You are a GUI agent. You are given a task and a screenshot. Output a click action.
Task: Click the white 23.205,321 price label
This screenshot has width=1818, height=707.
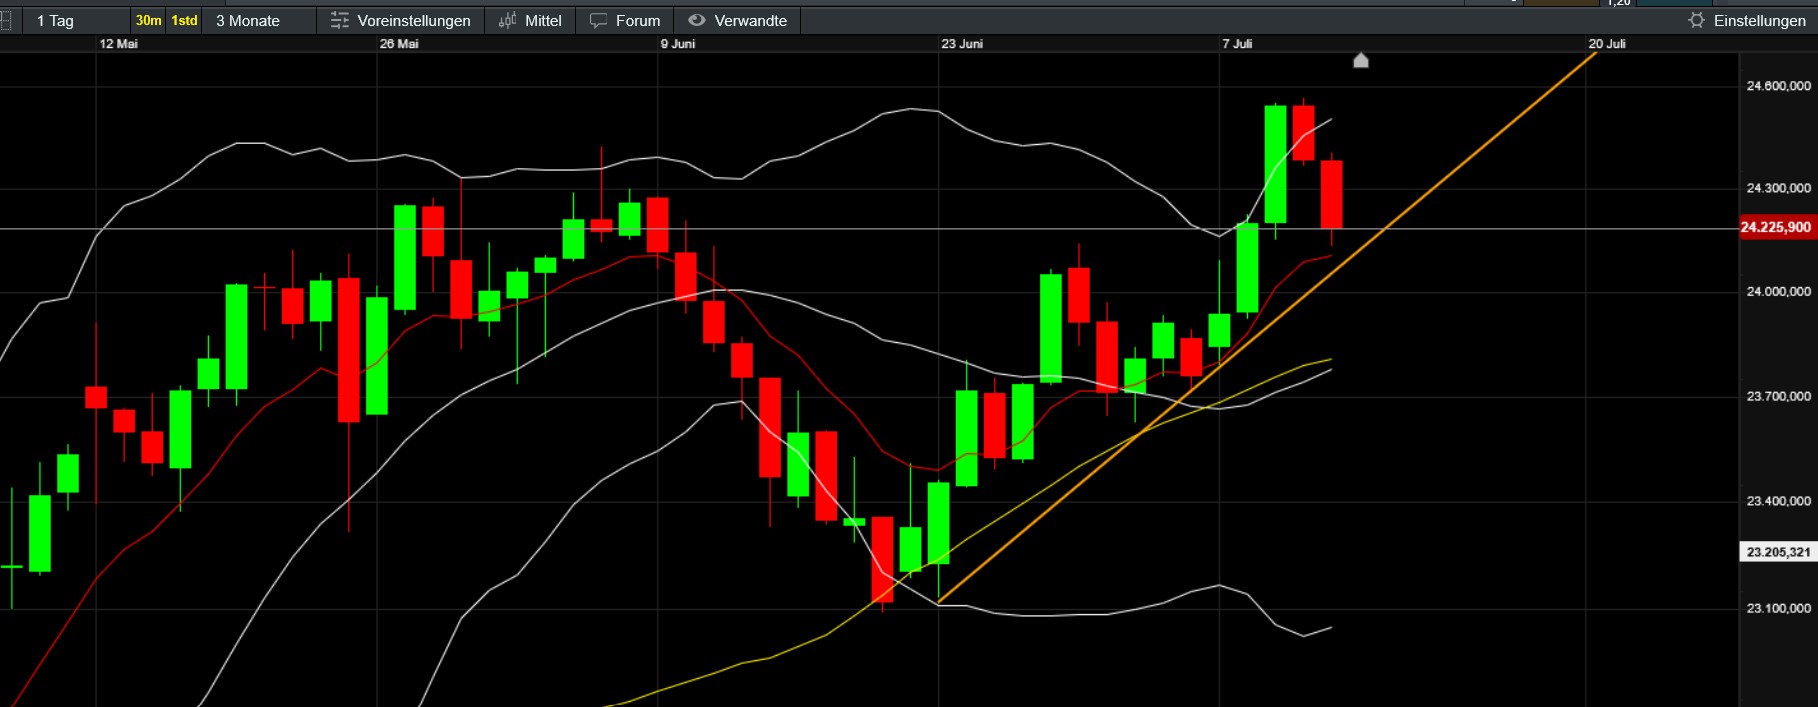1778,552
